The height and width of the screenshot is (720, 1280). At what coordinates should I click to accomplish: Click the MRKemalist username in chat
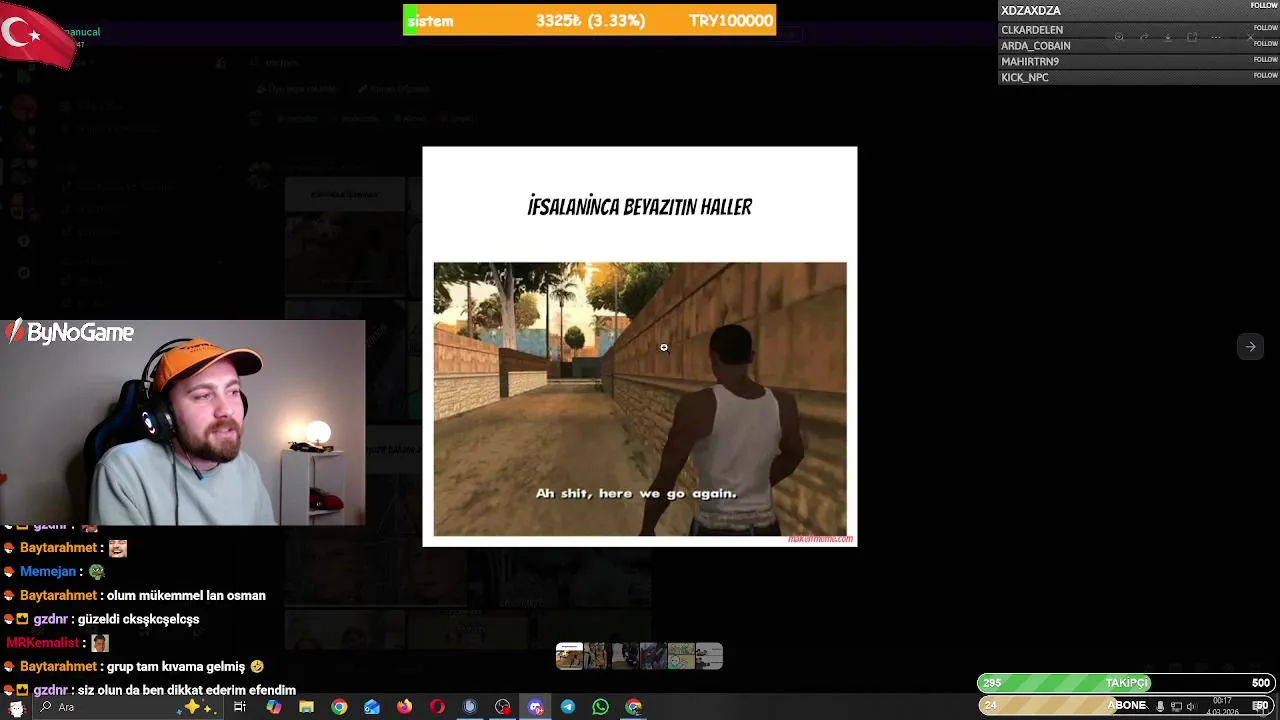click(x=44, y=643)
